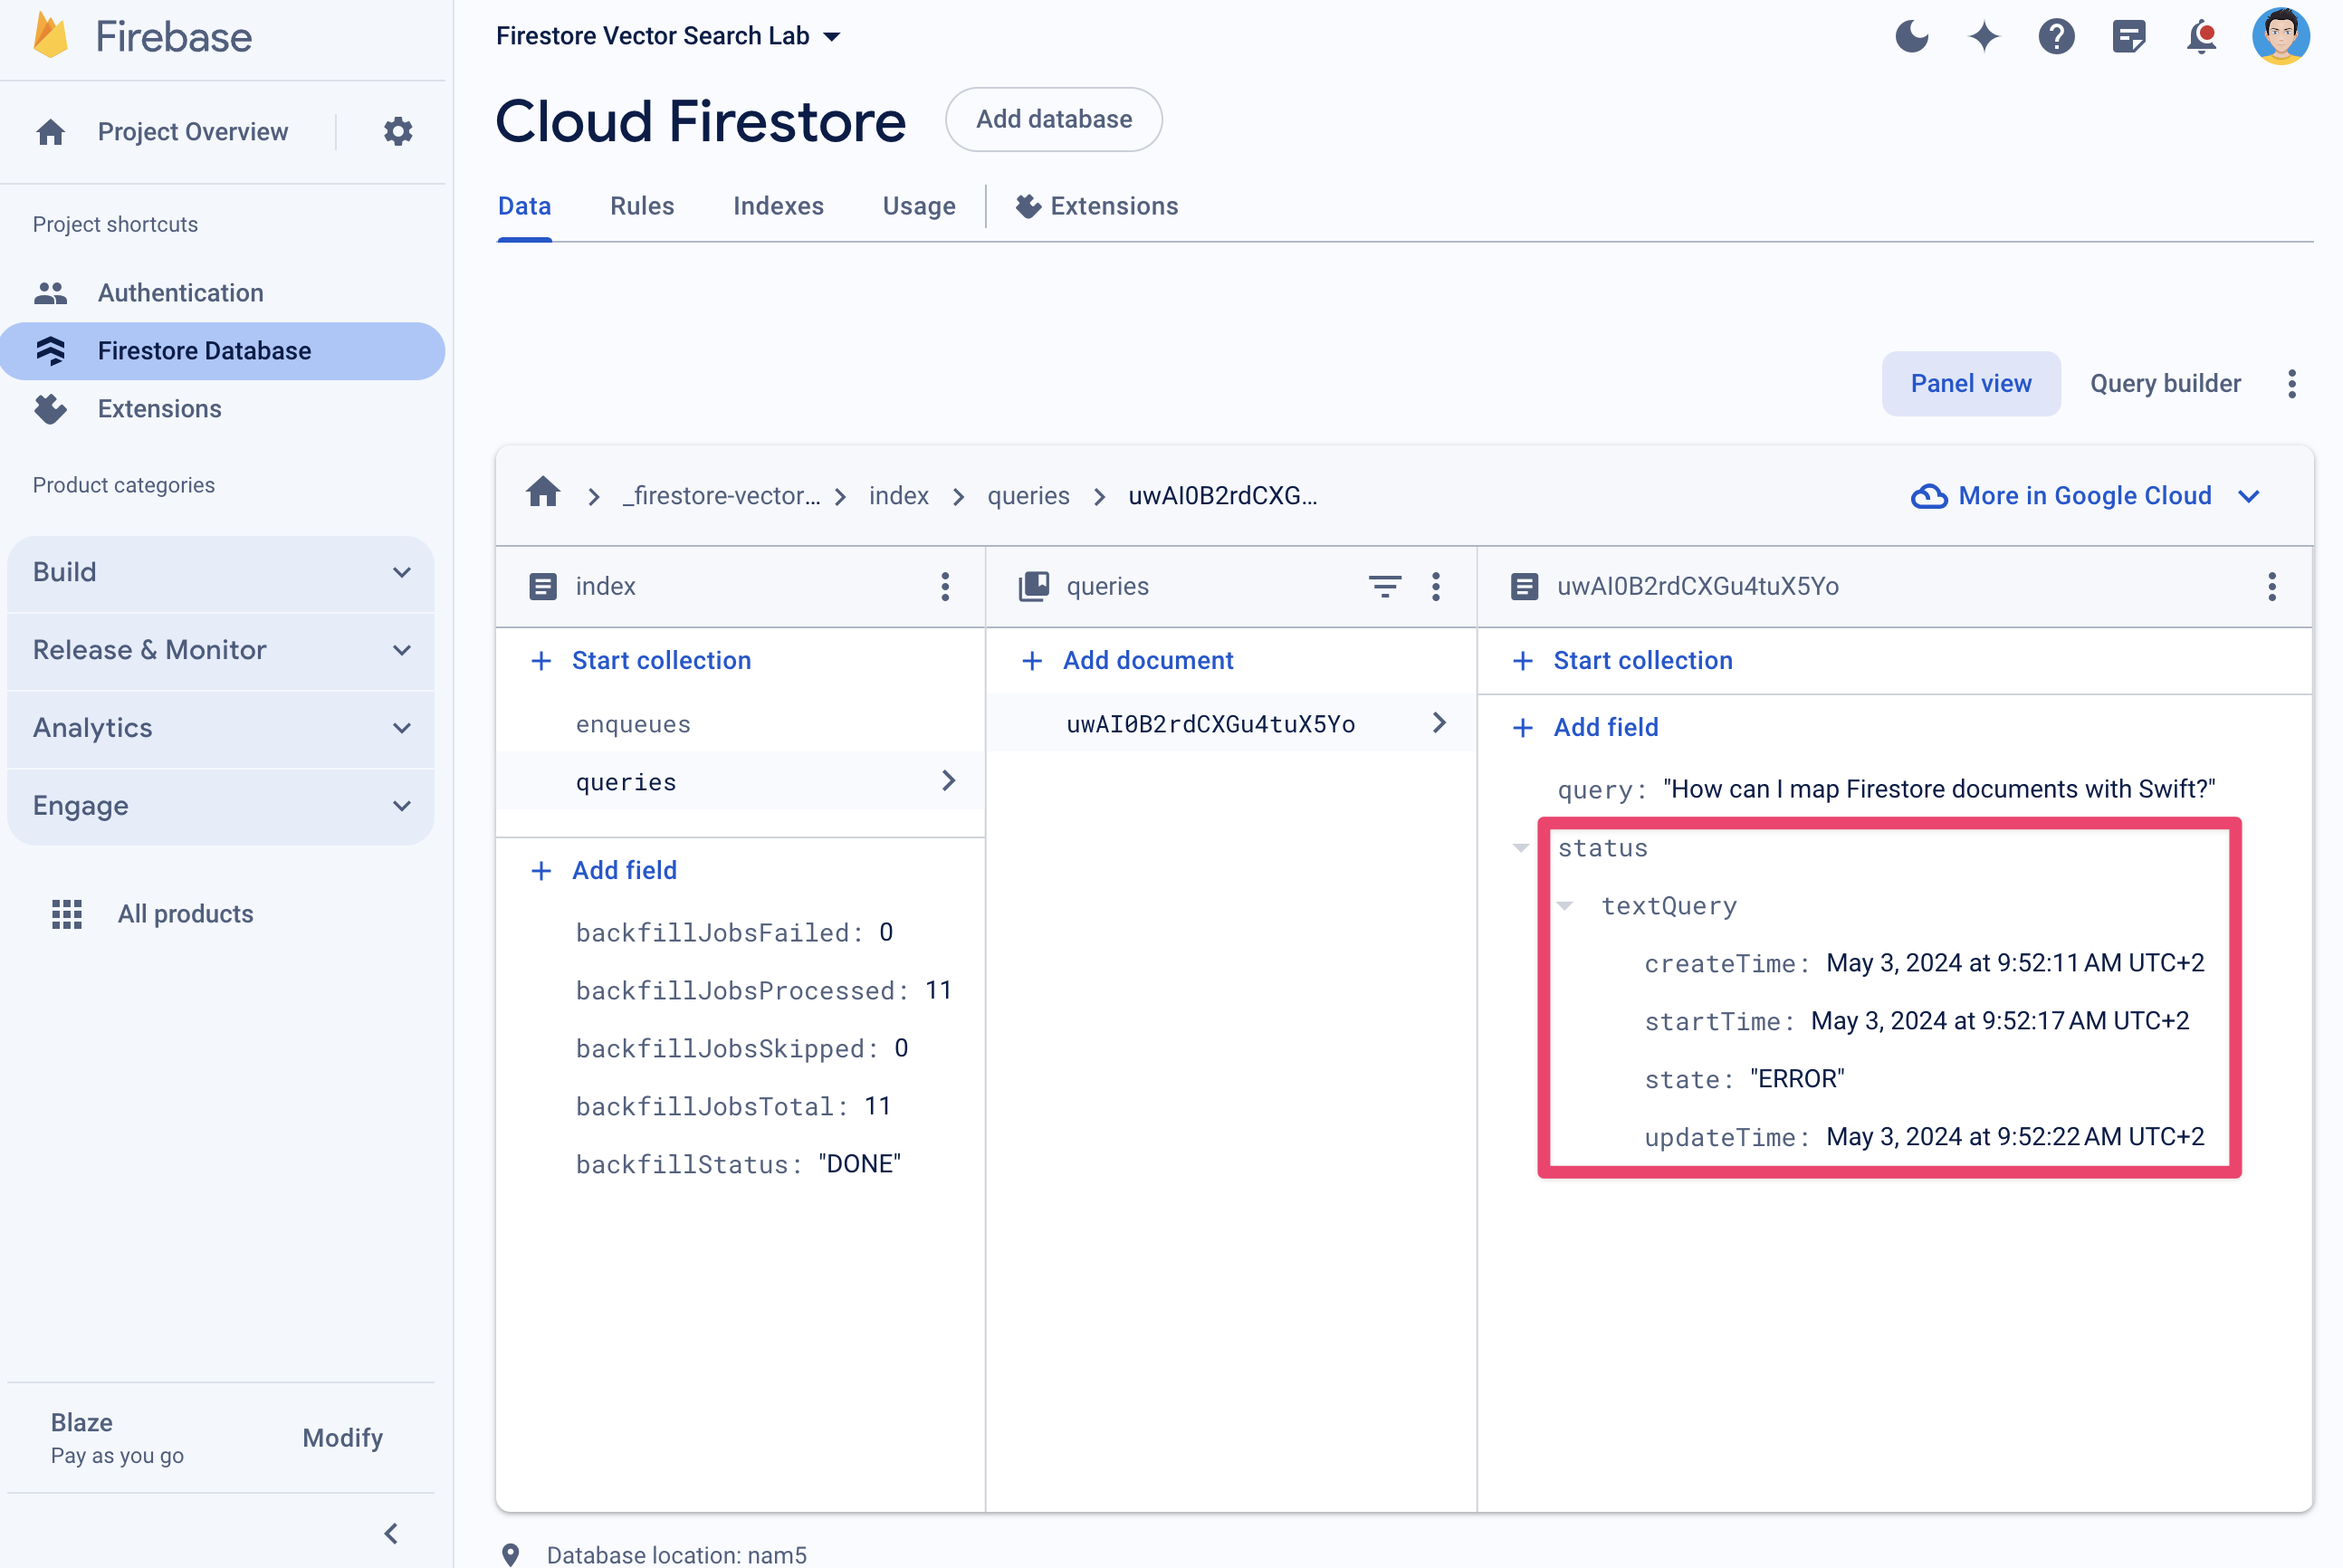Click the More in Google Cloud dropdown
2343x1568 pixels.
pos(2086,495)
